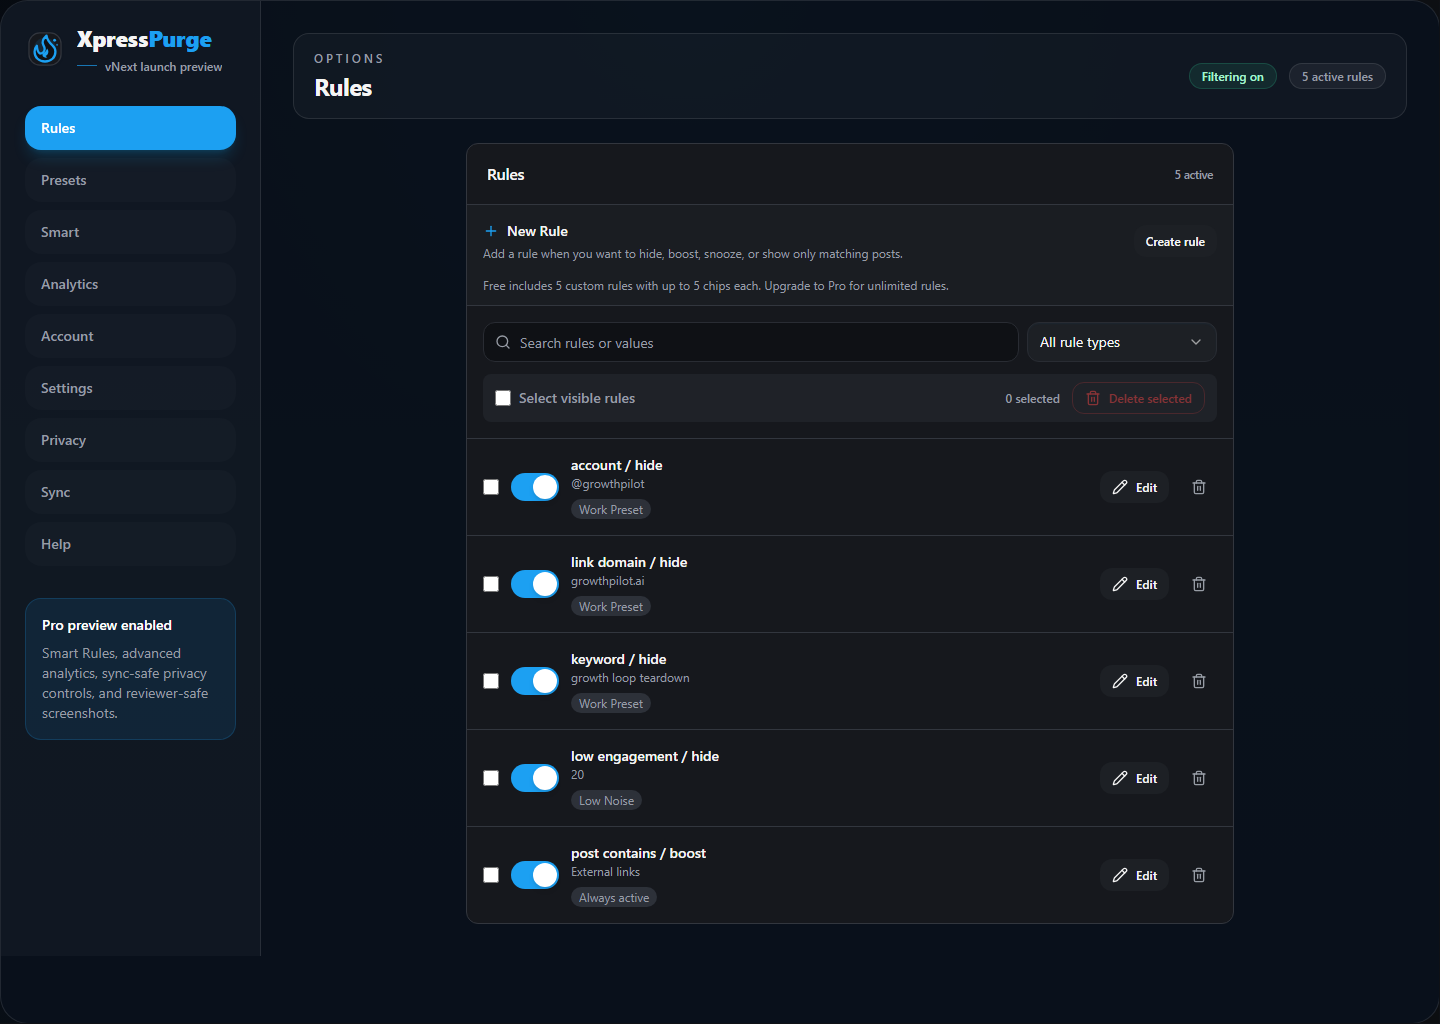Turn off the keyword / hide toggle

[x=535, y=681]
